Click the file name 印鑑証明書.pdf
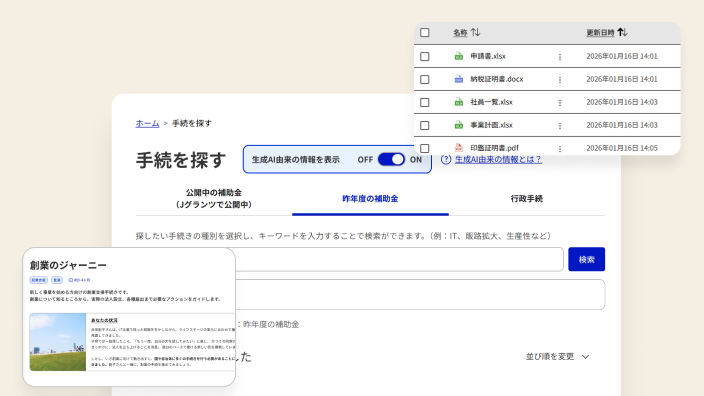 (494, 148)
